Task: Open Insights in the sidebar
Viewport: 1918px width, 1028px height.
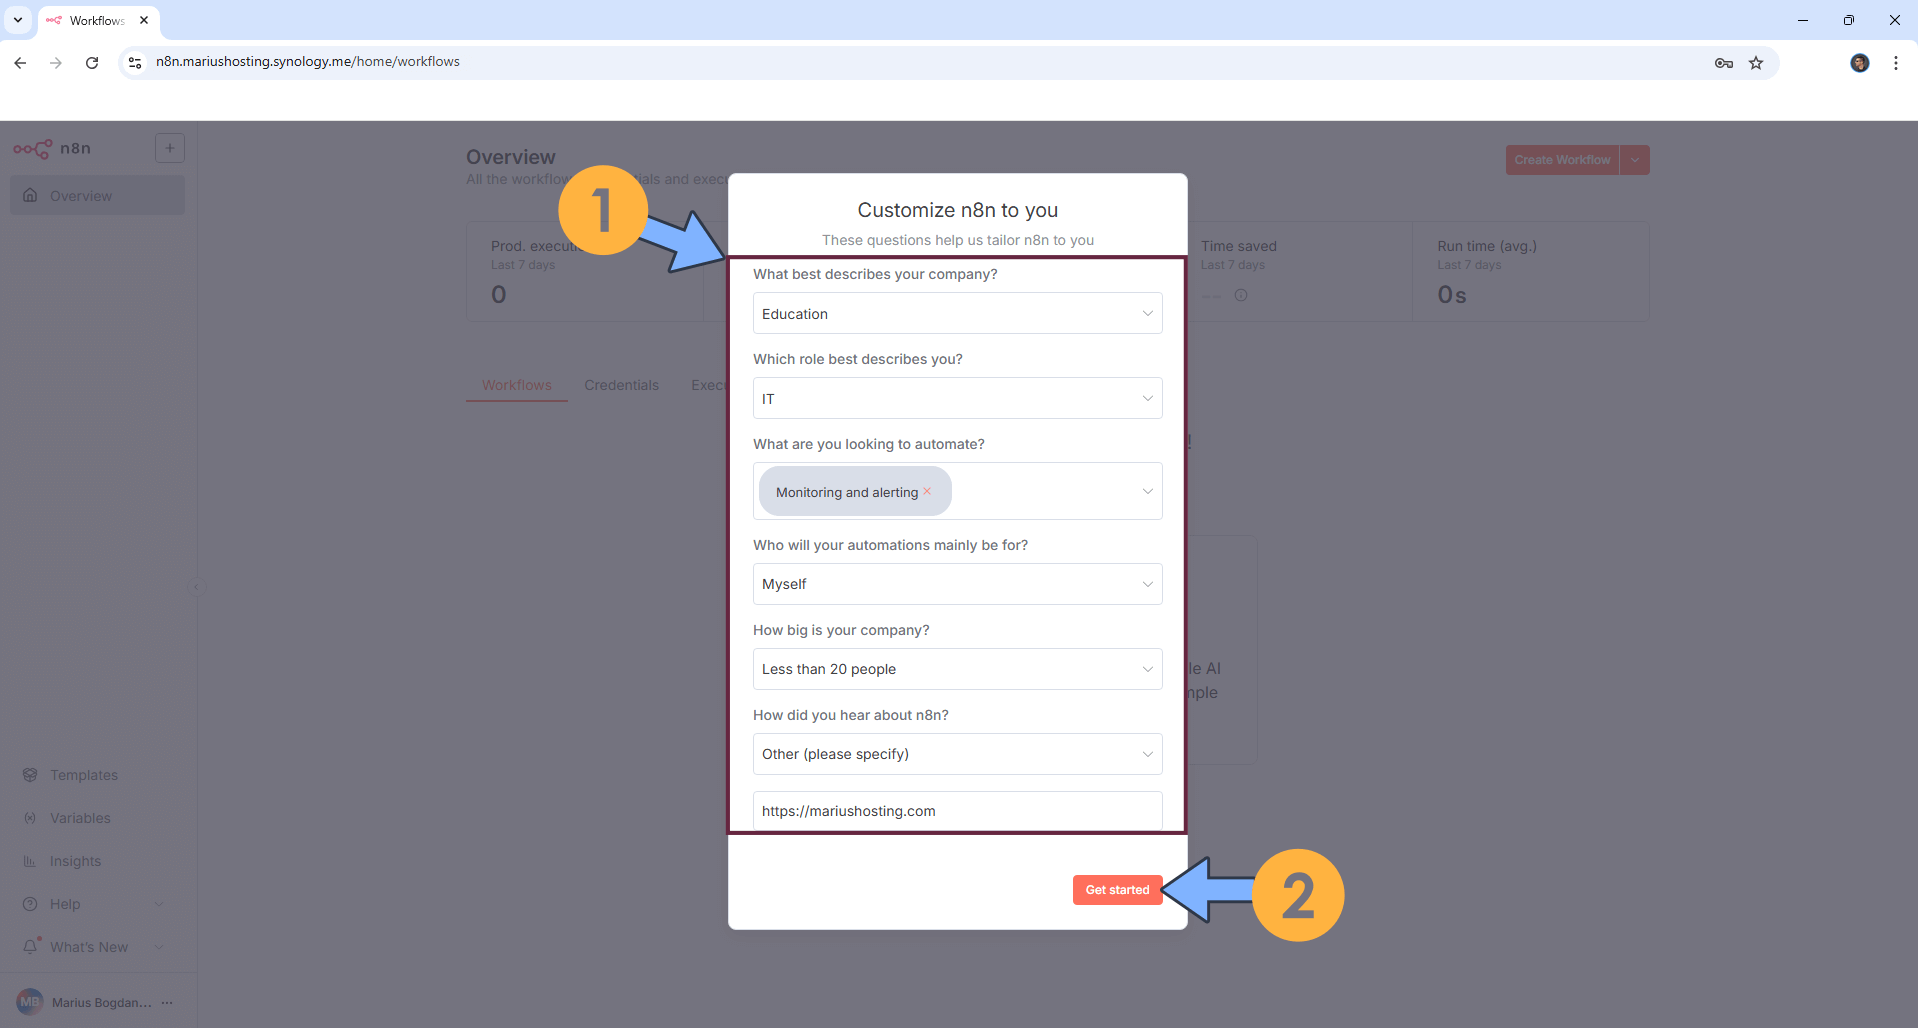Action: [x=97, y=861]
